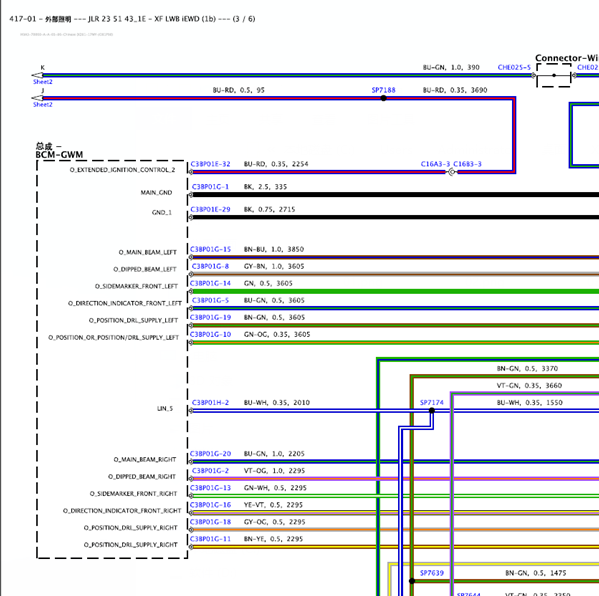Click connector pin C3BP01G-11
The image size is (599, 596).
[x=210, y=539]
